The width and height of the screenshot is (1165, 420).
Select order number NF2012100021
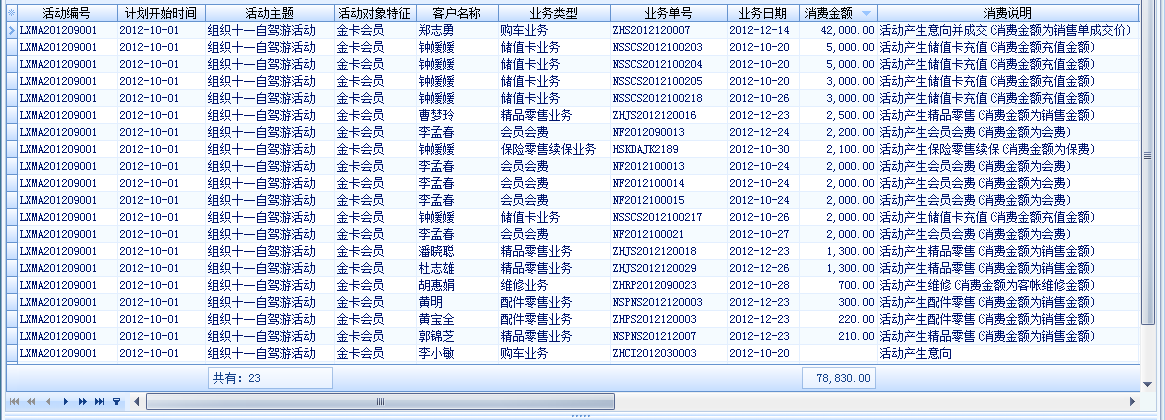pos(669,234)
